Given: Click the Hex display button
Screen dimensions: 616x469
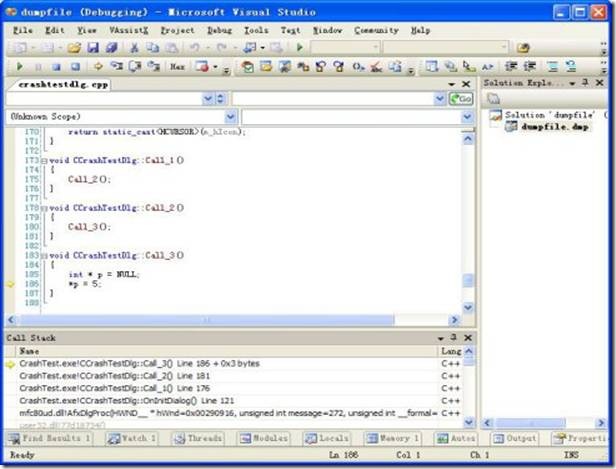Looking at the screenshot, I should point(177,67).
